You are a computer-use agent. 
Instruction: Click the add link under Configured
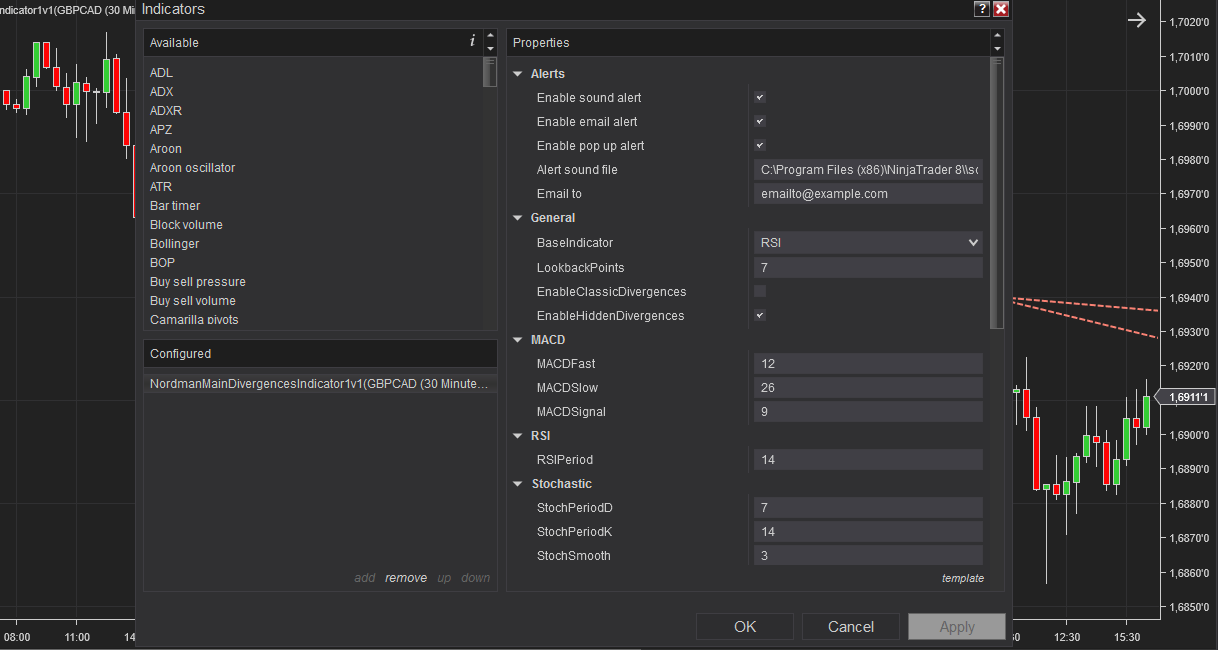365,578
